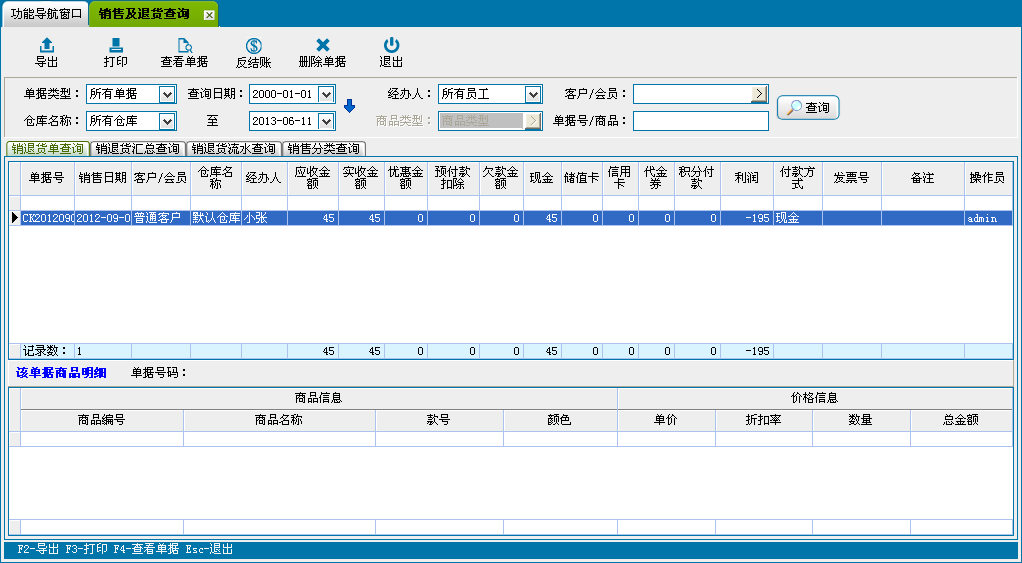Click the 信用卡 column header
This screenshot has height=563, width=1022.
[620, 178]
